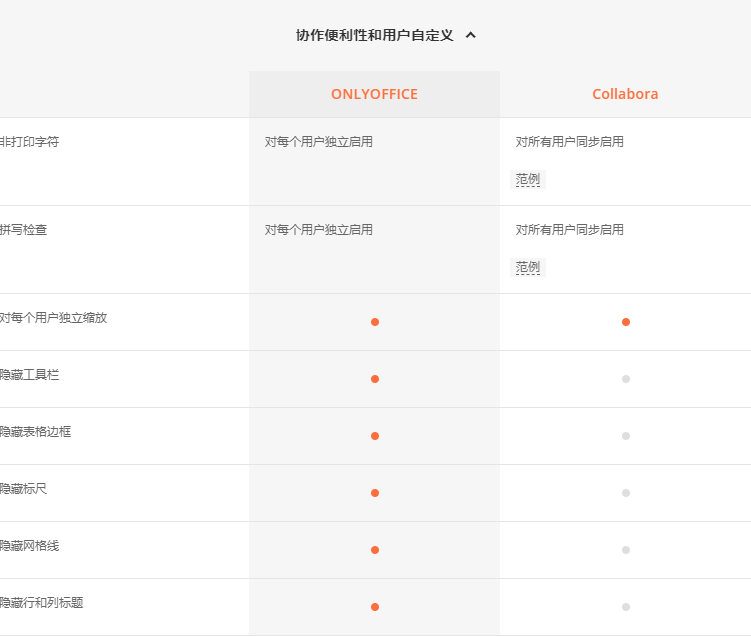Viewport: 751px width, 636px height.
Task: Click the 隐藏网格线 row label
Action: (29, 546)
